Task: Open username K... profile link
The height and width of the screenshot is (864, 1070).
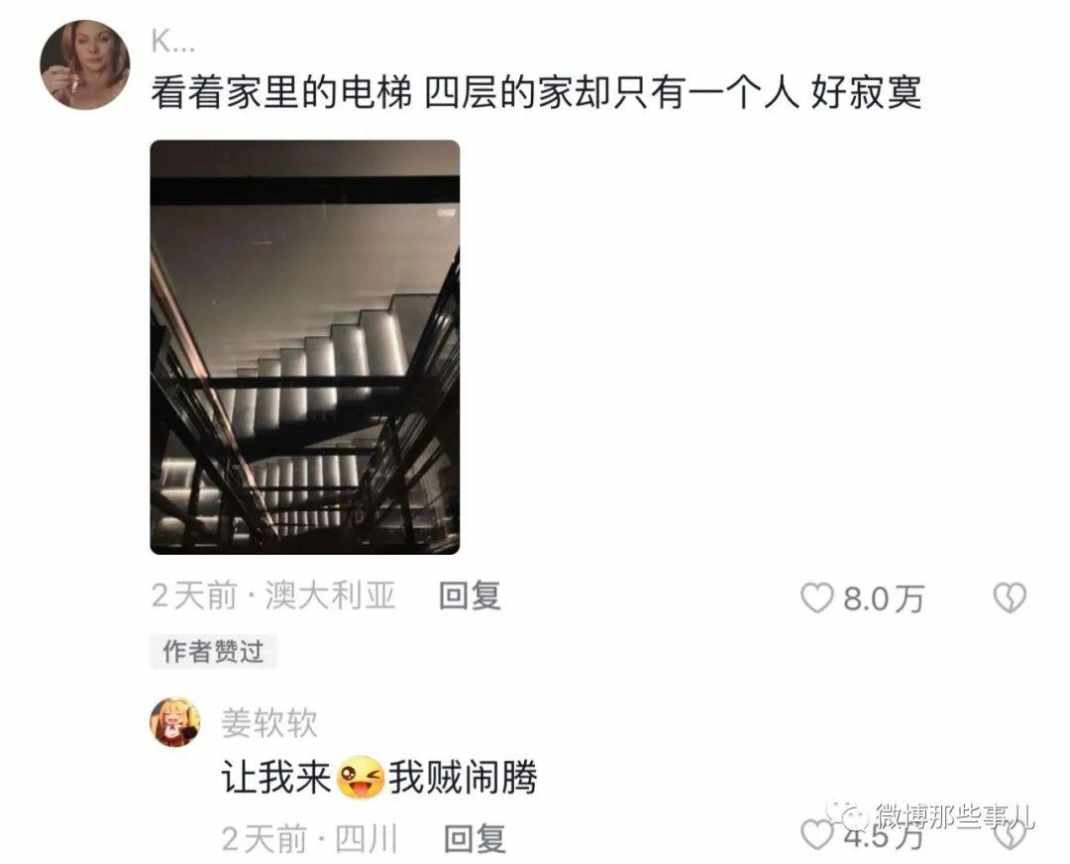Action: tap(173, 43)
